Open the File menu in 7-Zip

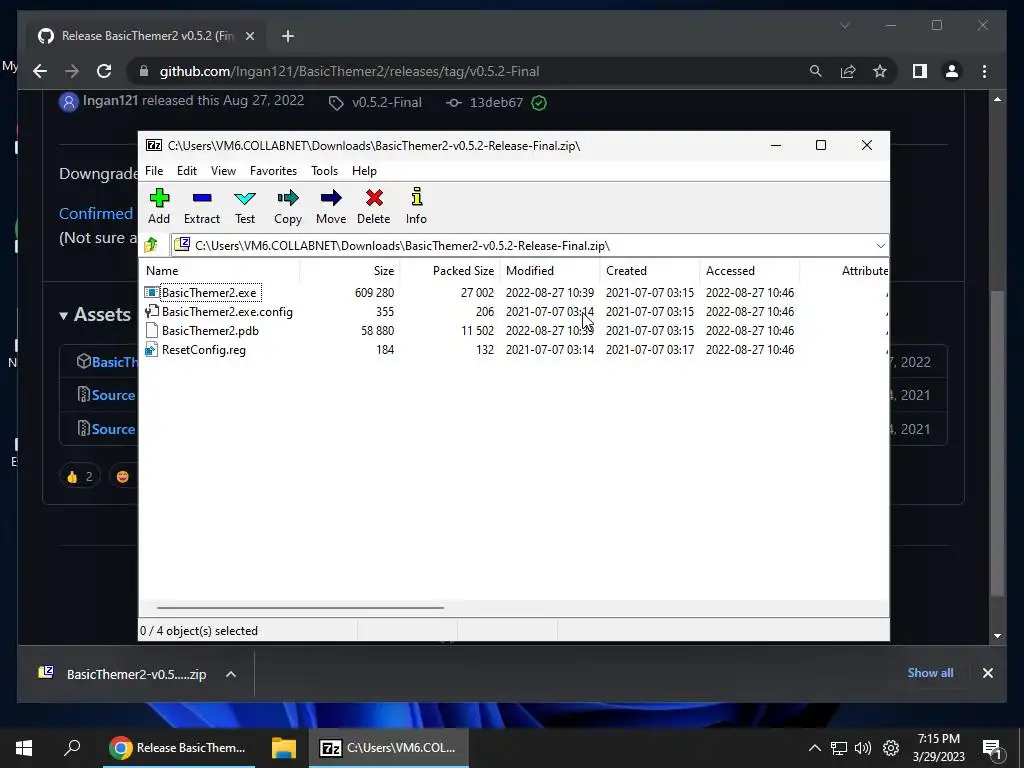pos(154,170)
